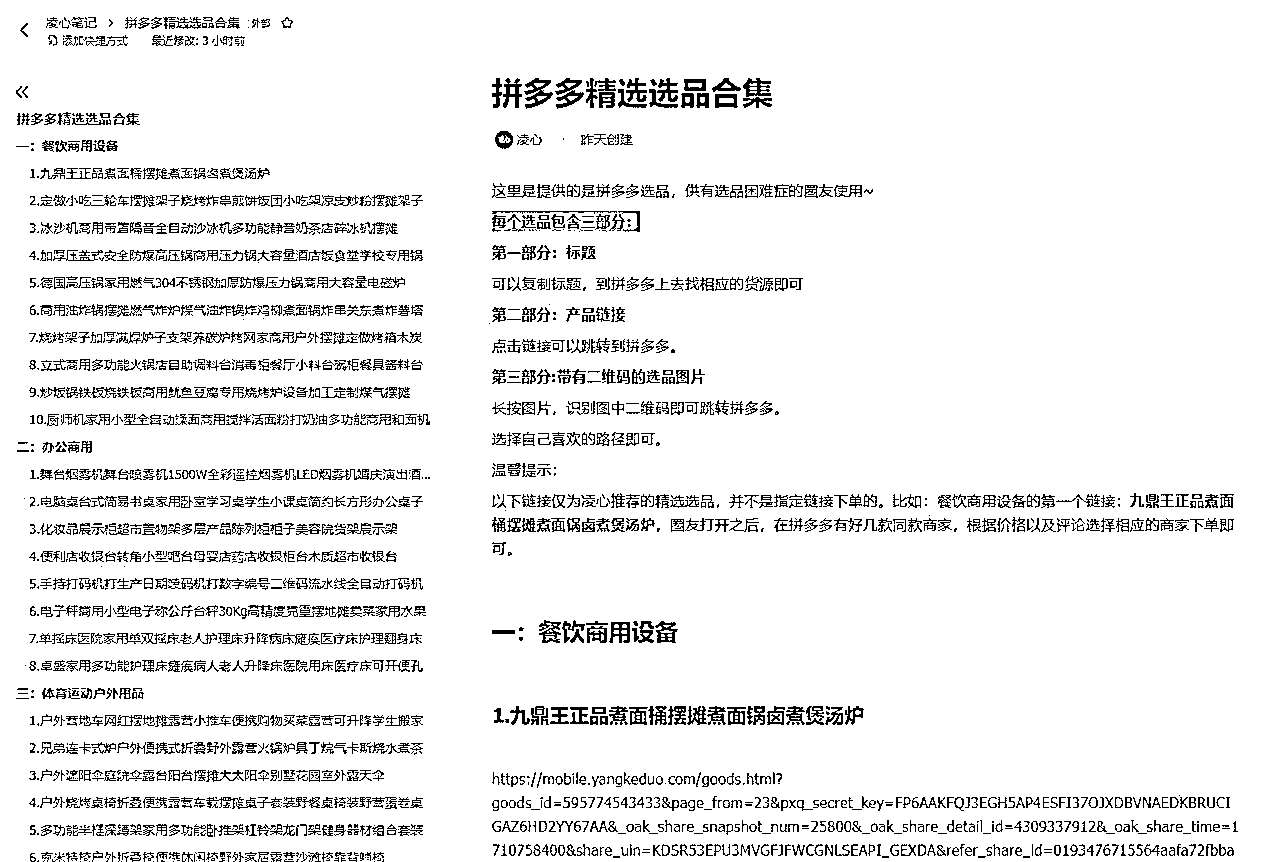Collapse the outline sidebar with double chevron

point(22,92)
